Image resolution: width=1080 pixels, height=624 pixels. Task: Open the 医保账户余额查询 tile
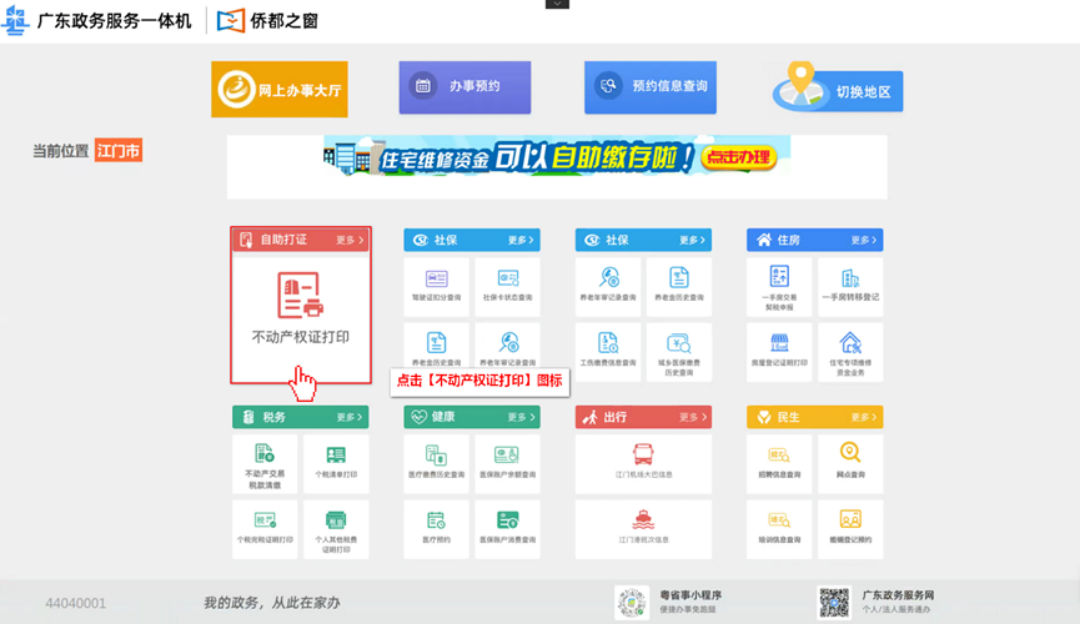coord(507,461)
